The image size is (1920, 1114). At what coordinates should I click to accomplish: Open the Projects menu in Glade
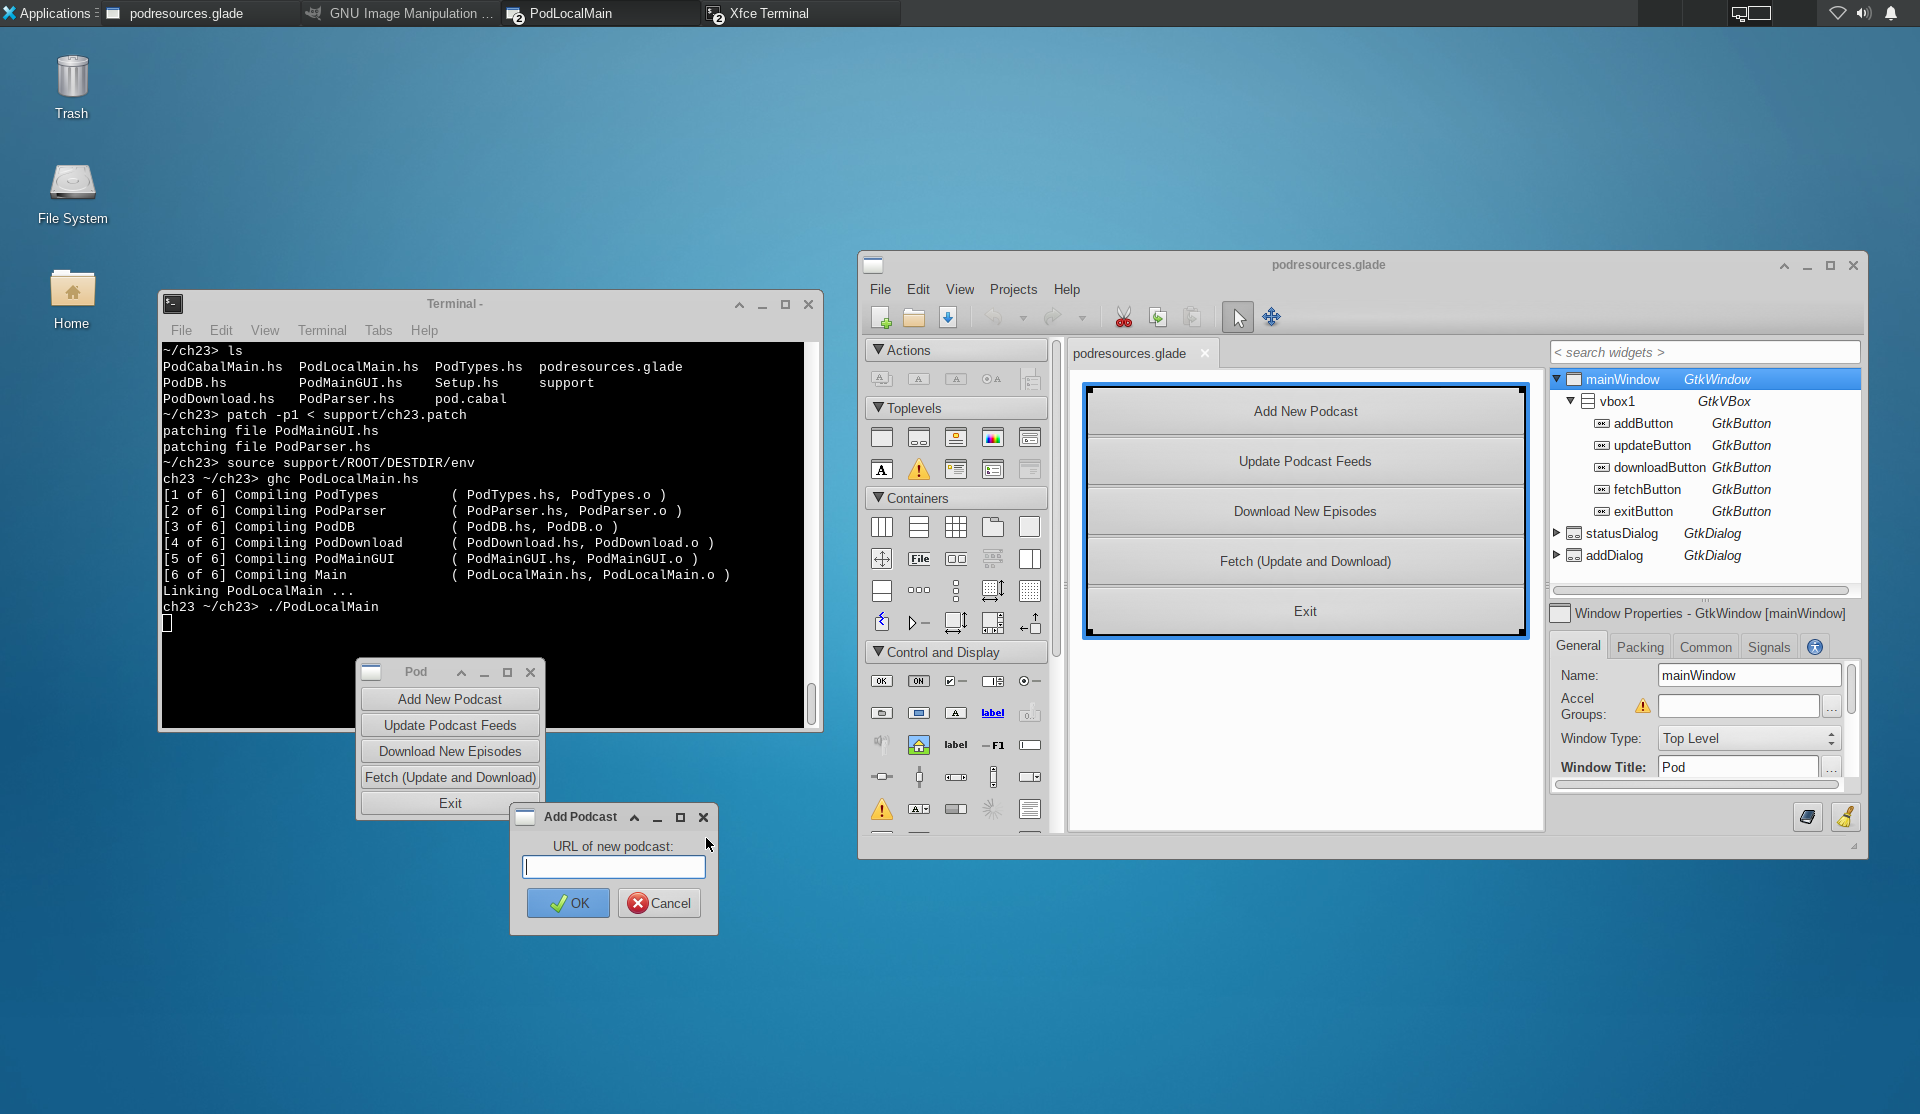pos(1013,289)
